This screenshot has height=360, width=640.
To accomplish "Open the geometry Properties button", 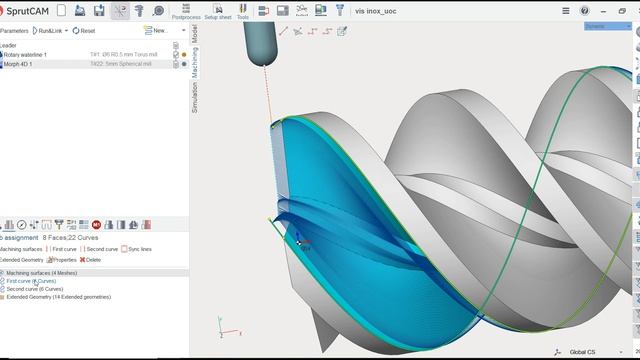I will pyautogui.click(x=62, y=260).
